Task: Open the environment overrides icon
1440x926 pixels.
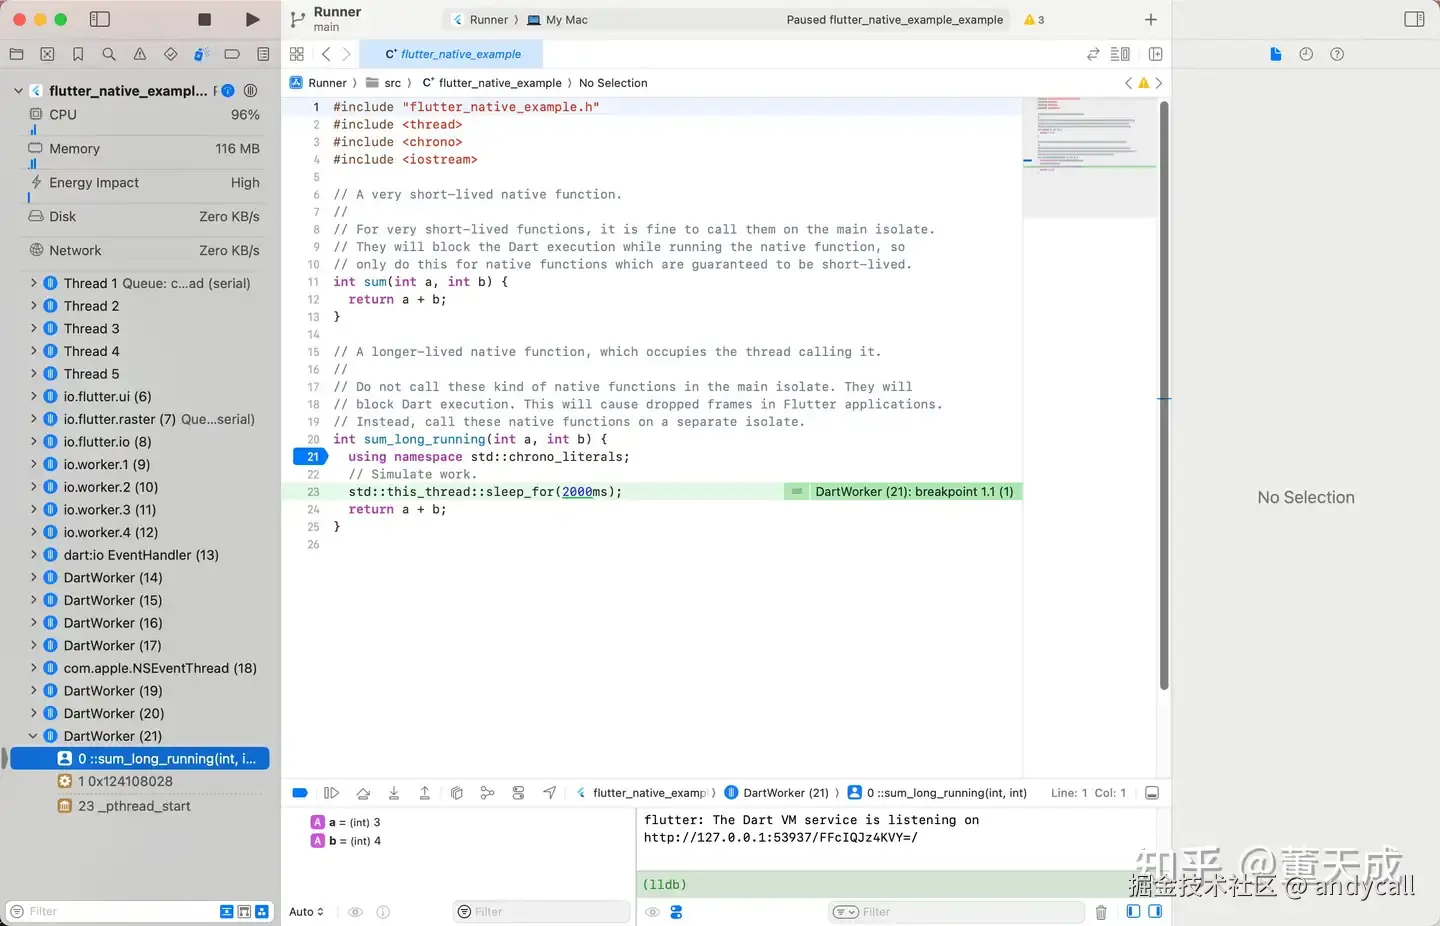Action: (x=518, y=793)
